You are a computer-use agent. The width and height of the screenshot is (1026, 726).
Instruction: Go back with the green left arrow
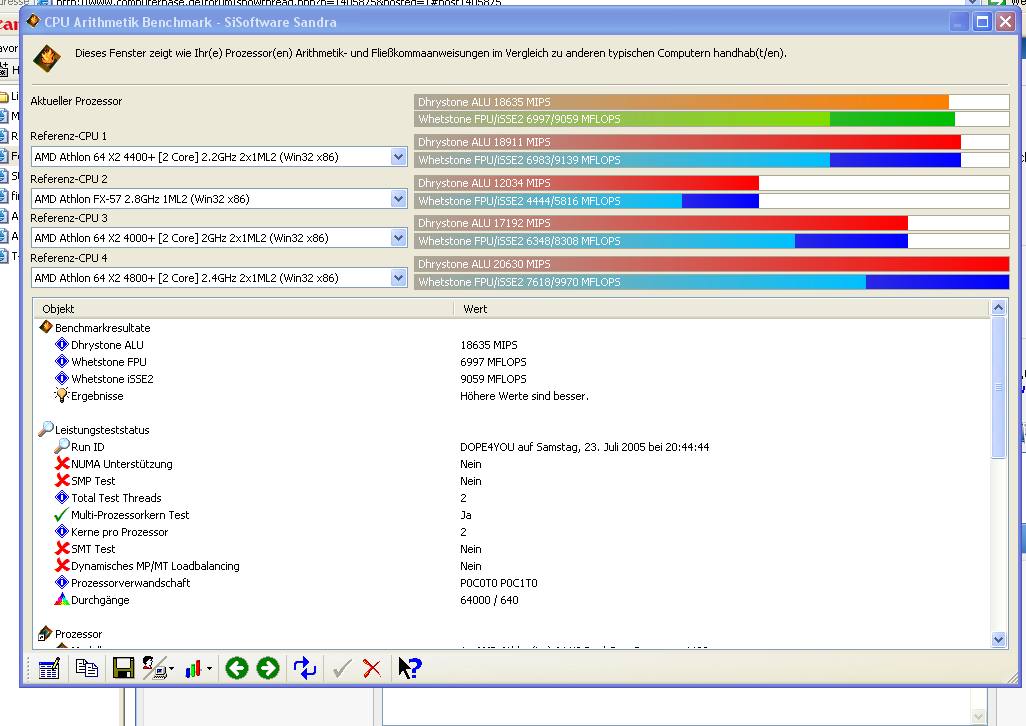click(x=237, y=668)
